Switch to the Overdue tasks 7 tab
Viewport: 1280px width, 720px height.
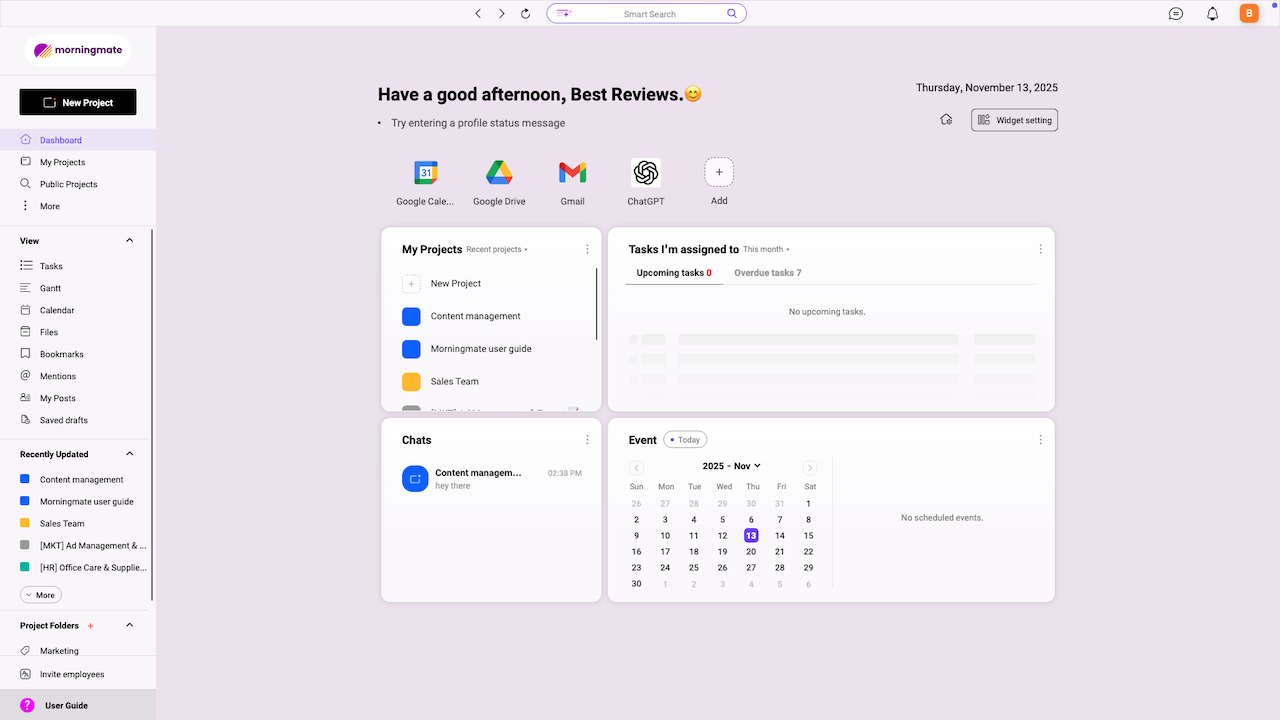click(x=767, y=272)
